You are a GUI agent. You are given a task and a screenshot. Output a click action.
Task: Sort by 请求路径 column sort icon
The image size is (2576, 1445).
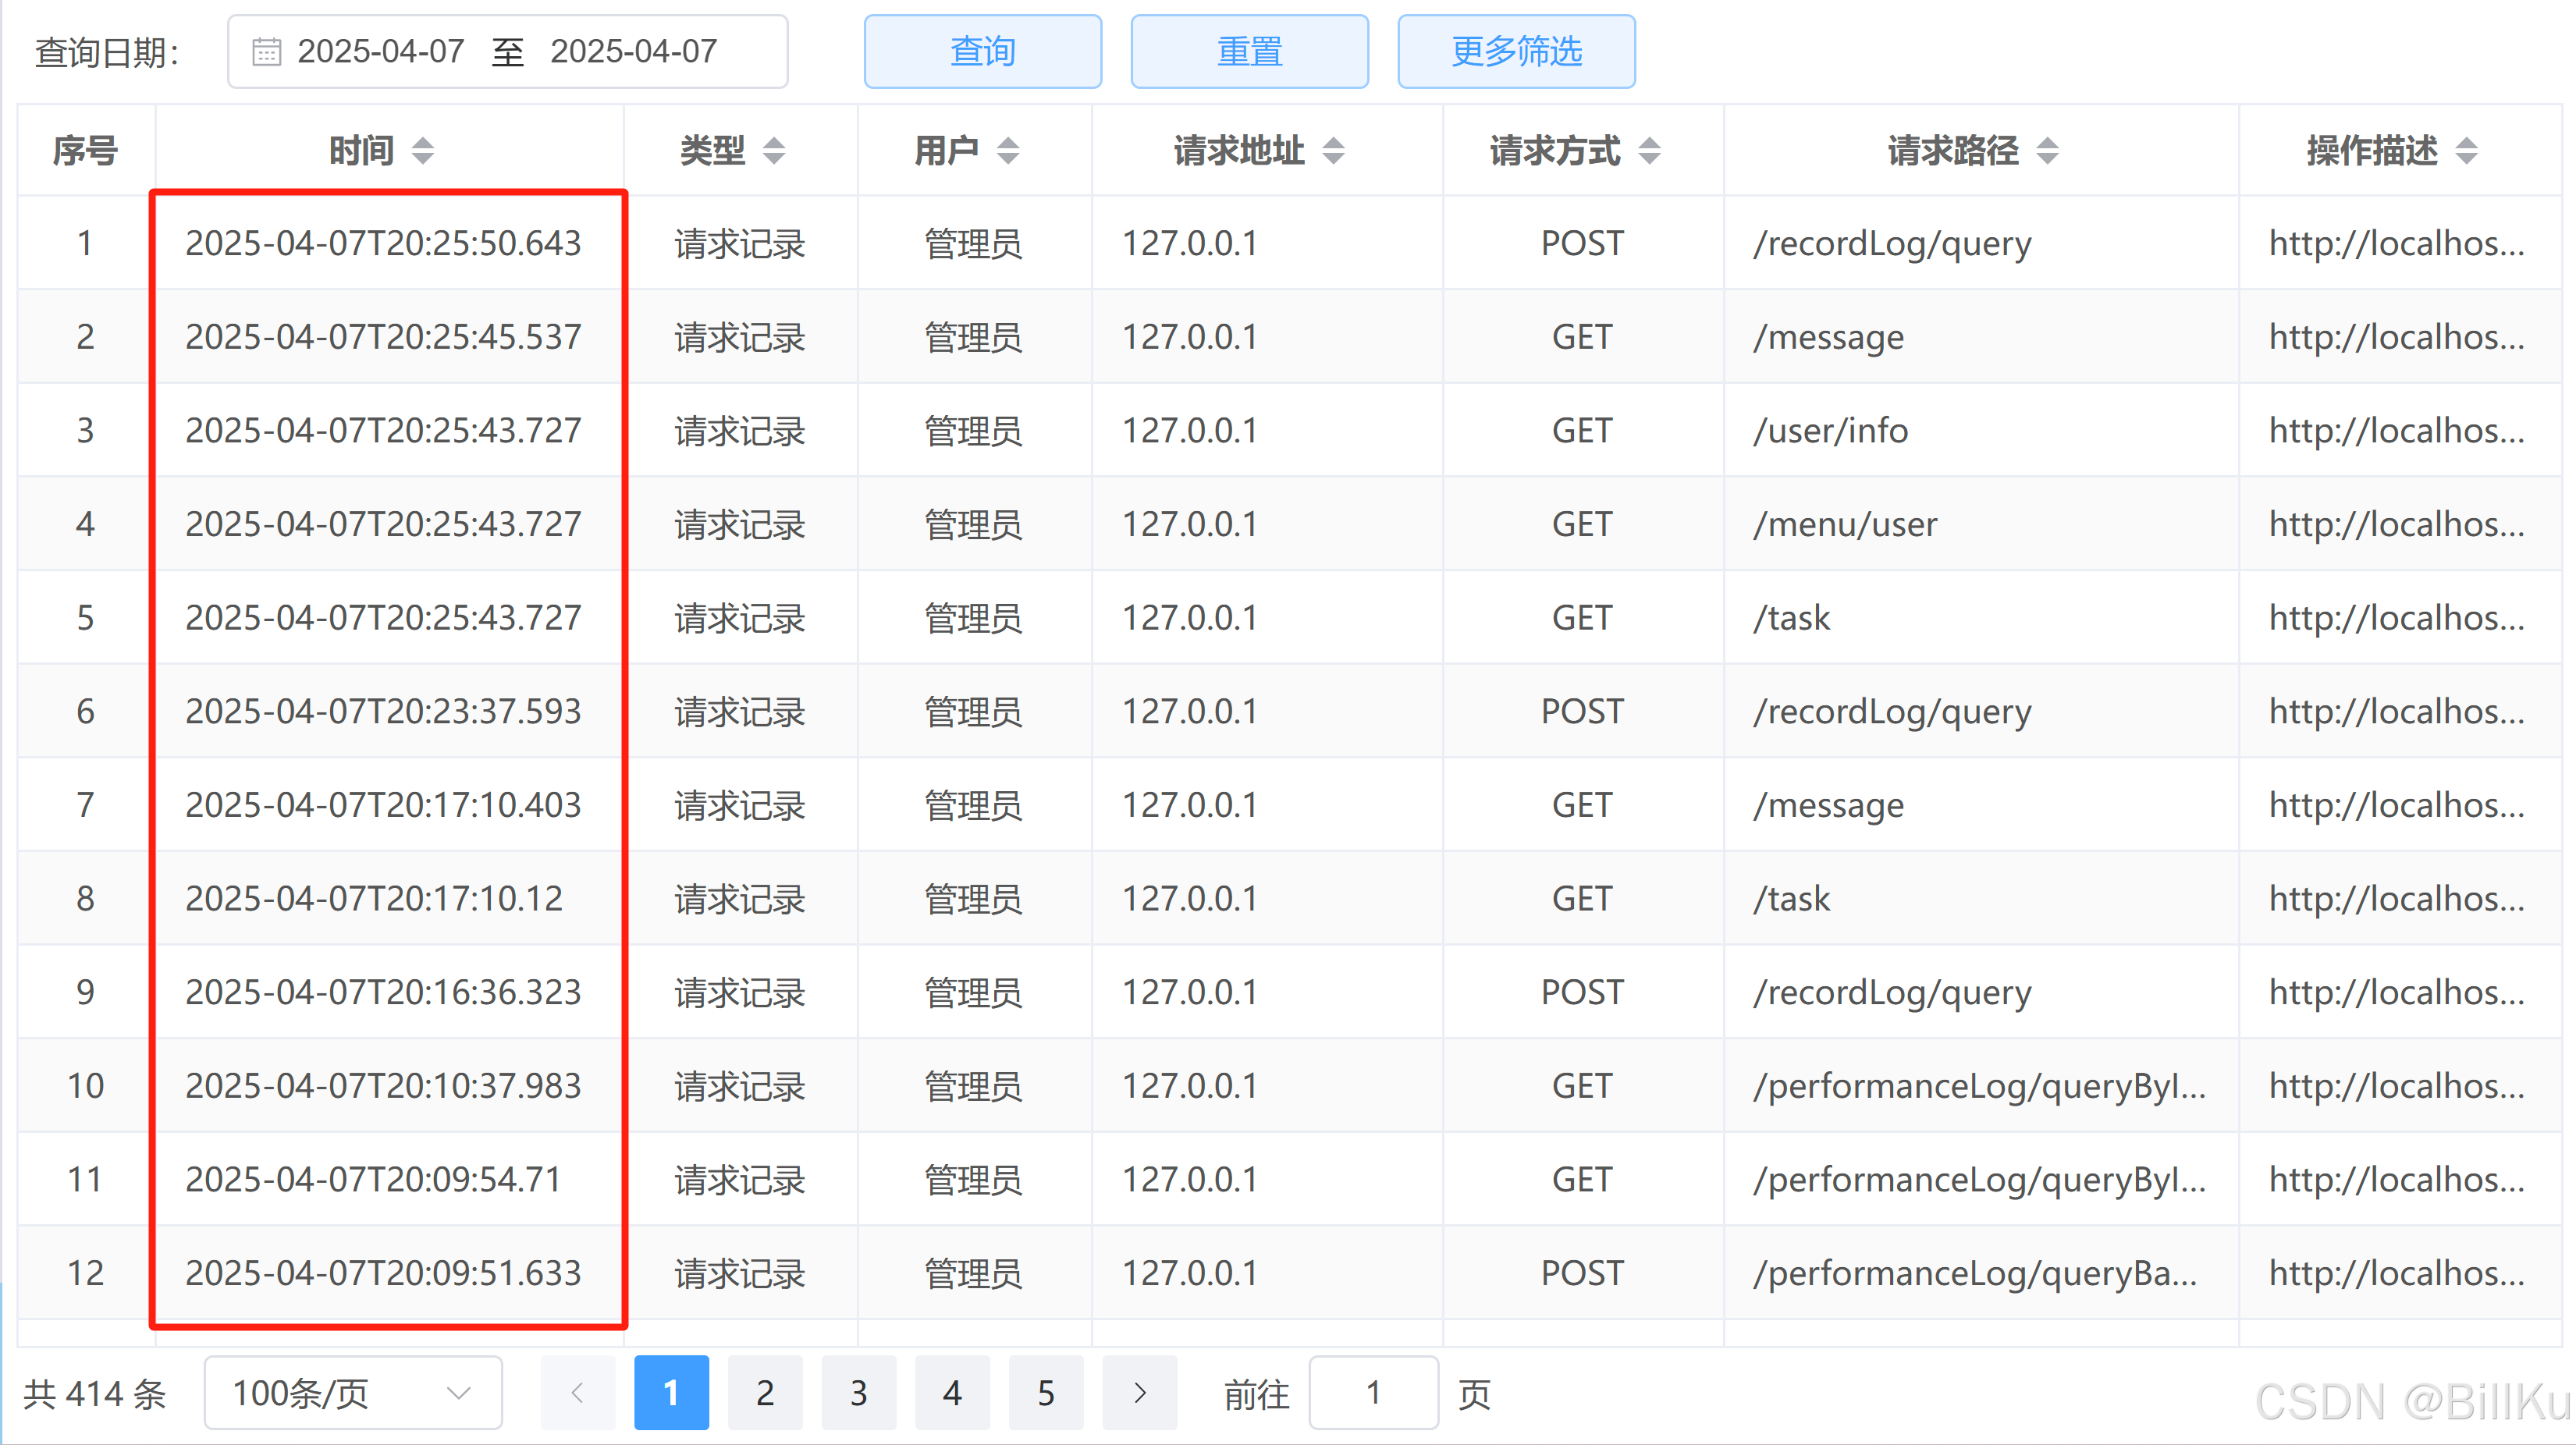coord(2047,151)
